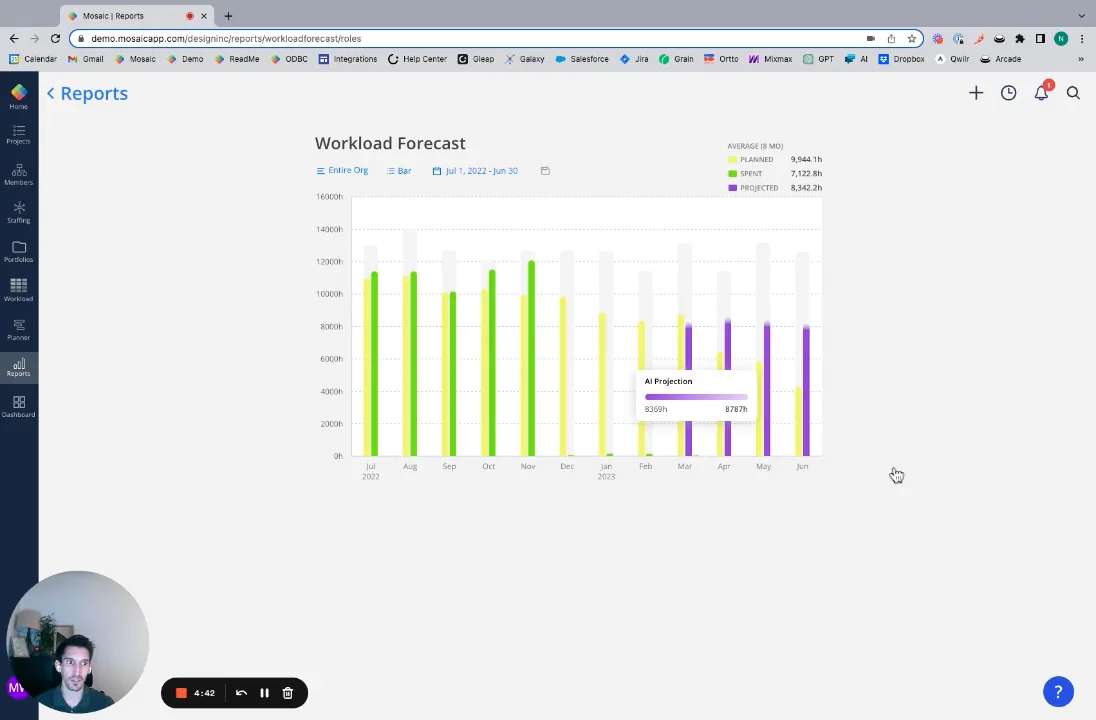This screenshot has width=1096, height=720.
Task: Open the ReadMe bookmark
Action: (237, 59)
